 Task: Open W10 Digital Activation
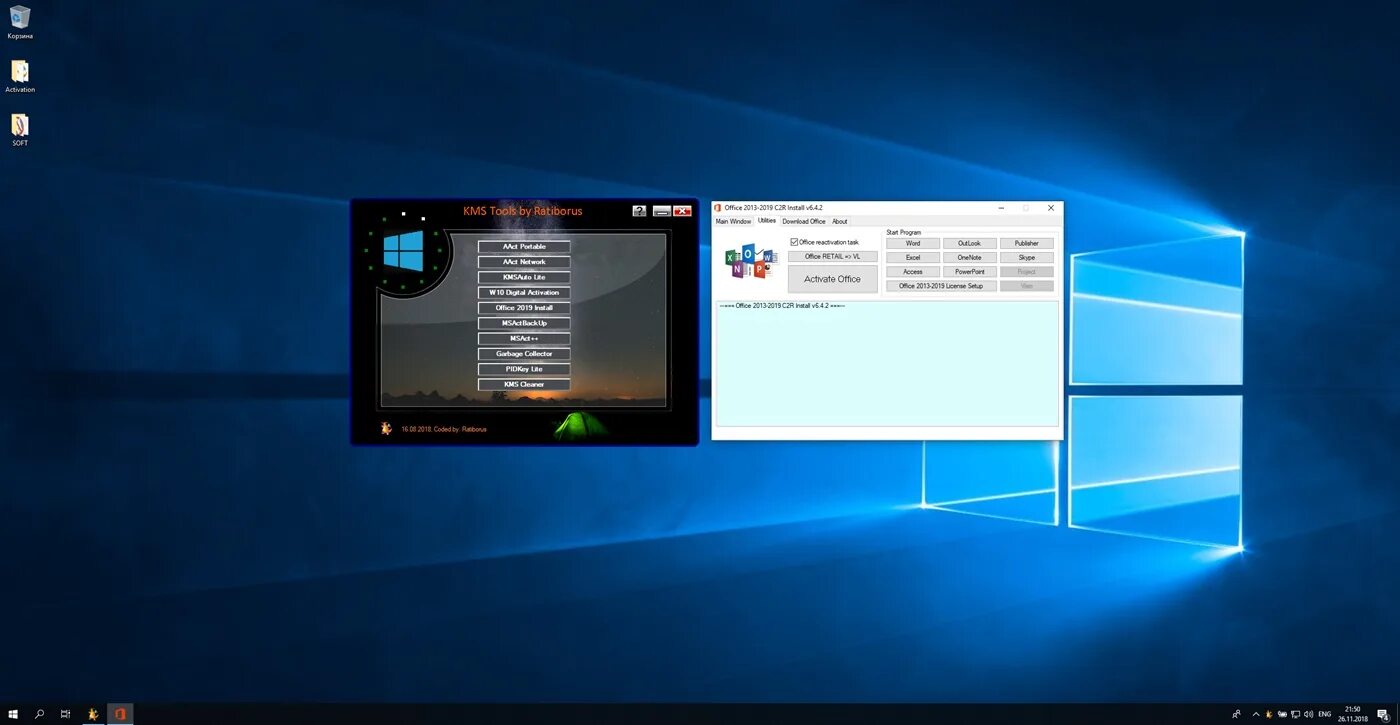tap(524, 292)
